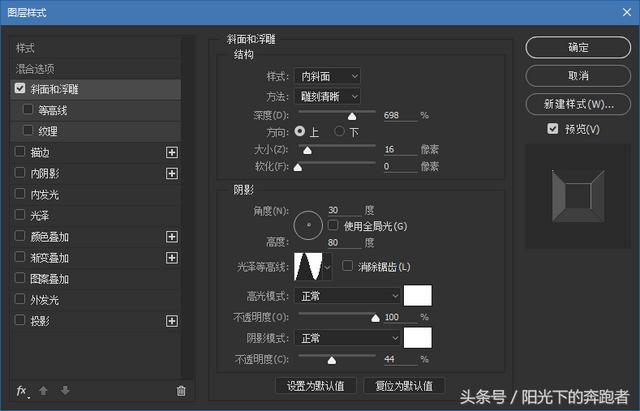Click the 确定 button
Image resolution: width=640 pixels, height=411 pixels.
[x=578, y=47]
